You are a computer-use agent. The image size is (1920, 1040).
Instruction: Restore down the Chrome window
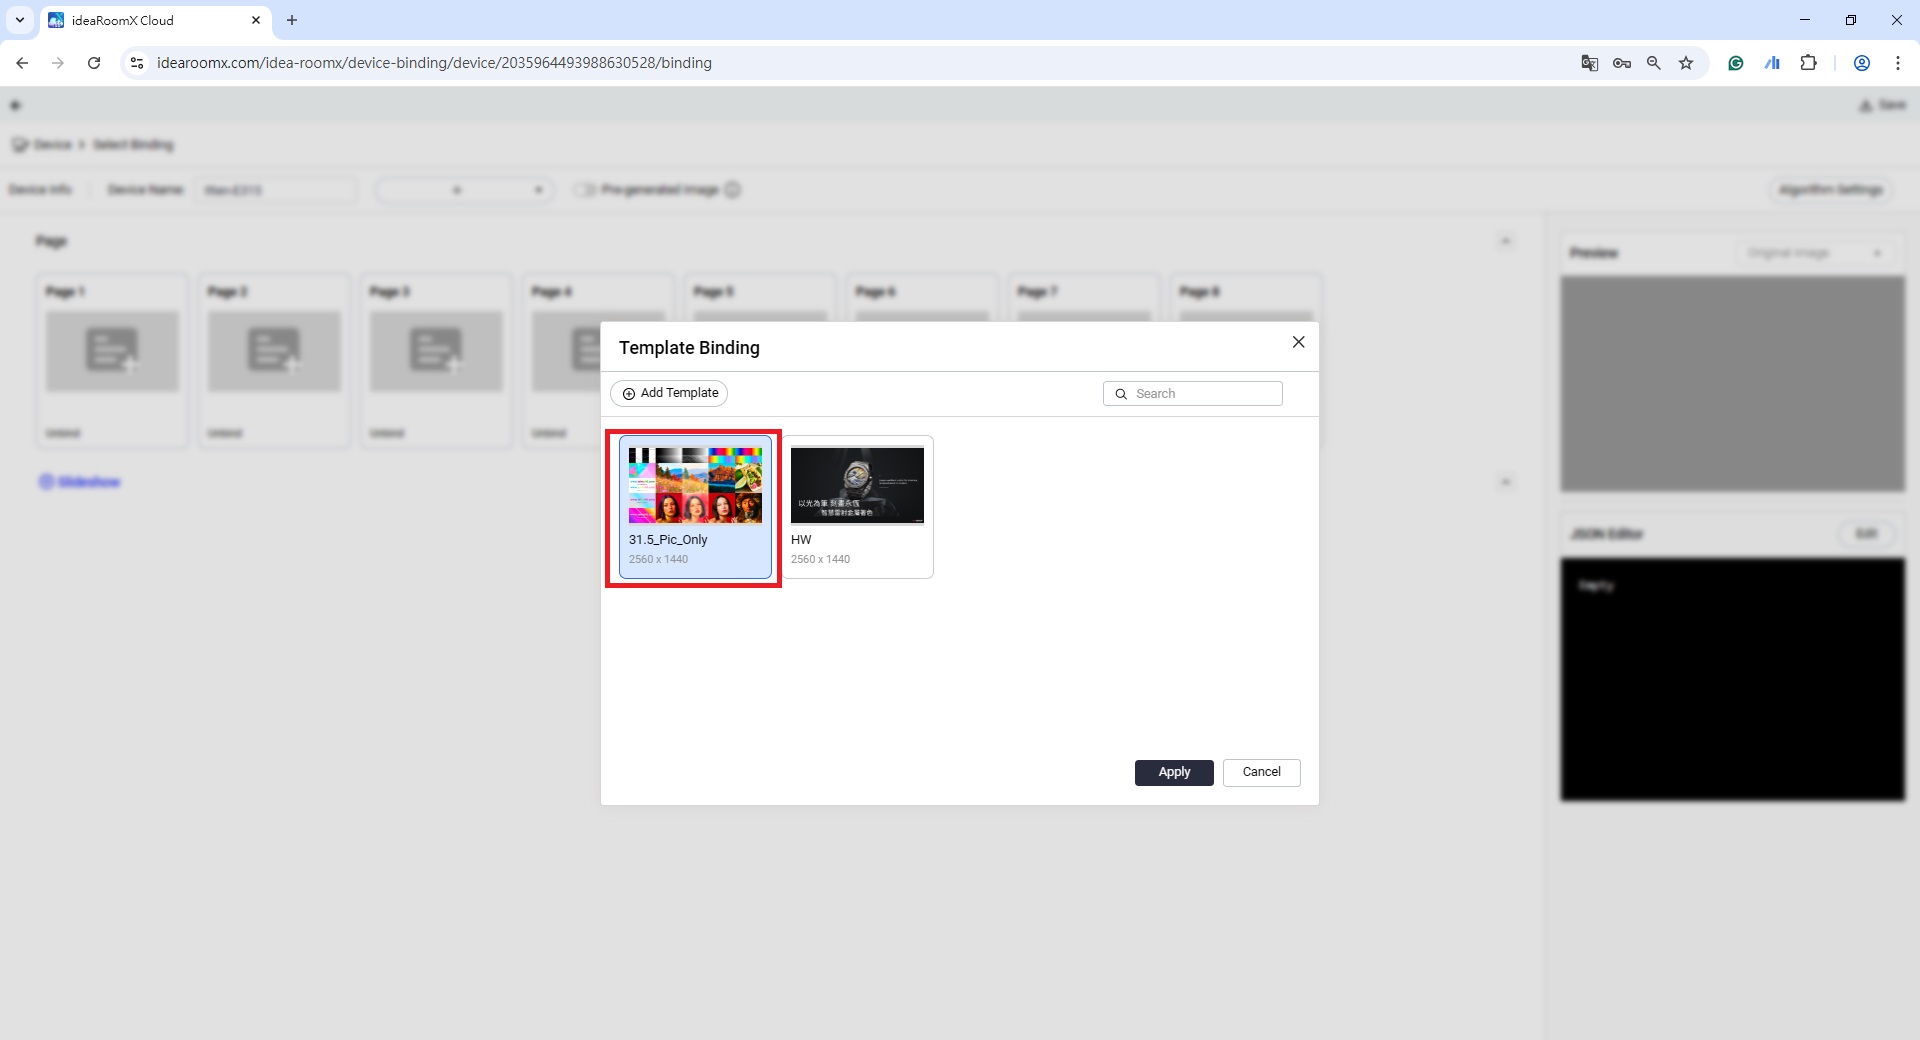click(1851, 20)
